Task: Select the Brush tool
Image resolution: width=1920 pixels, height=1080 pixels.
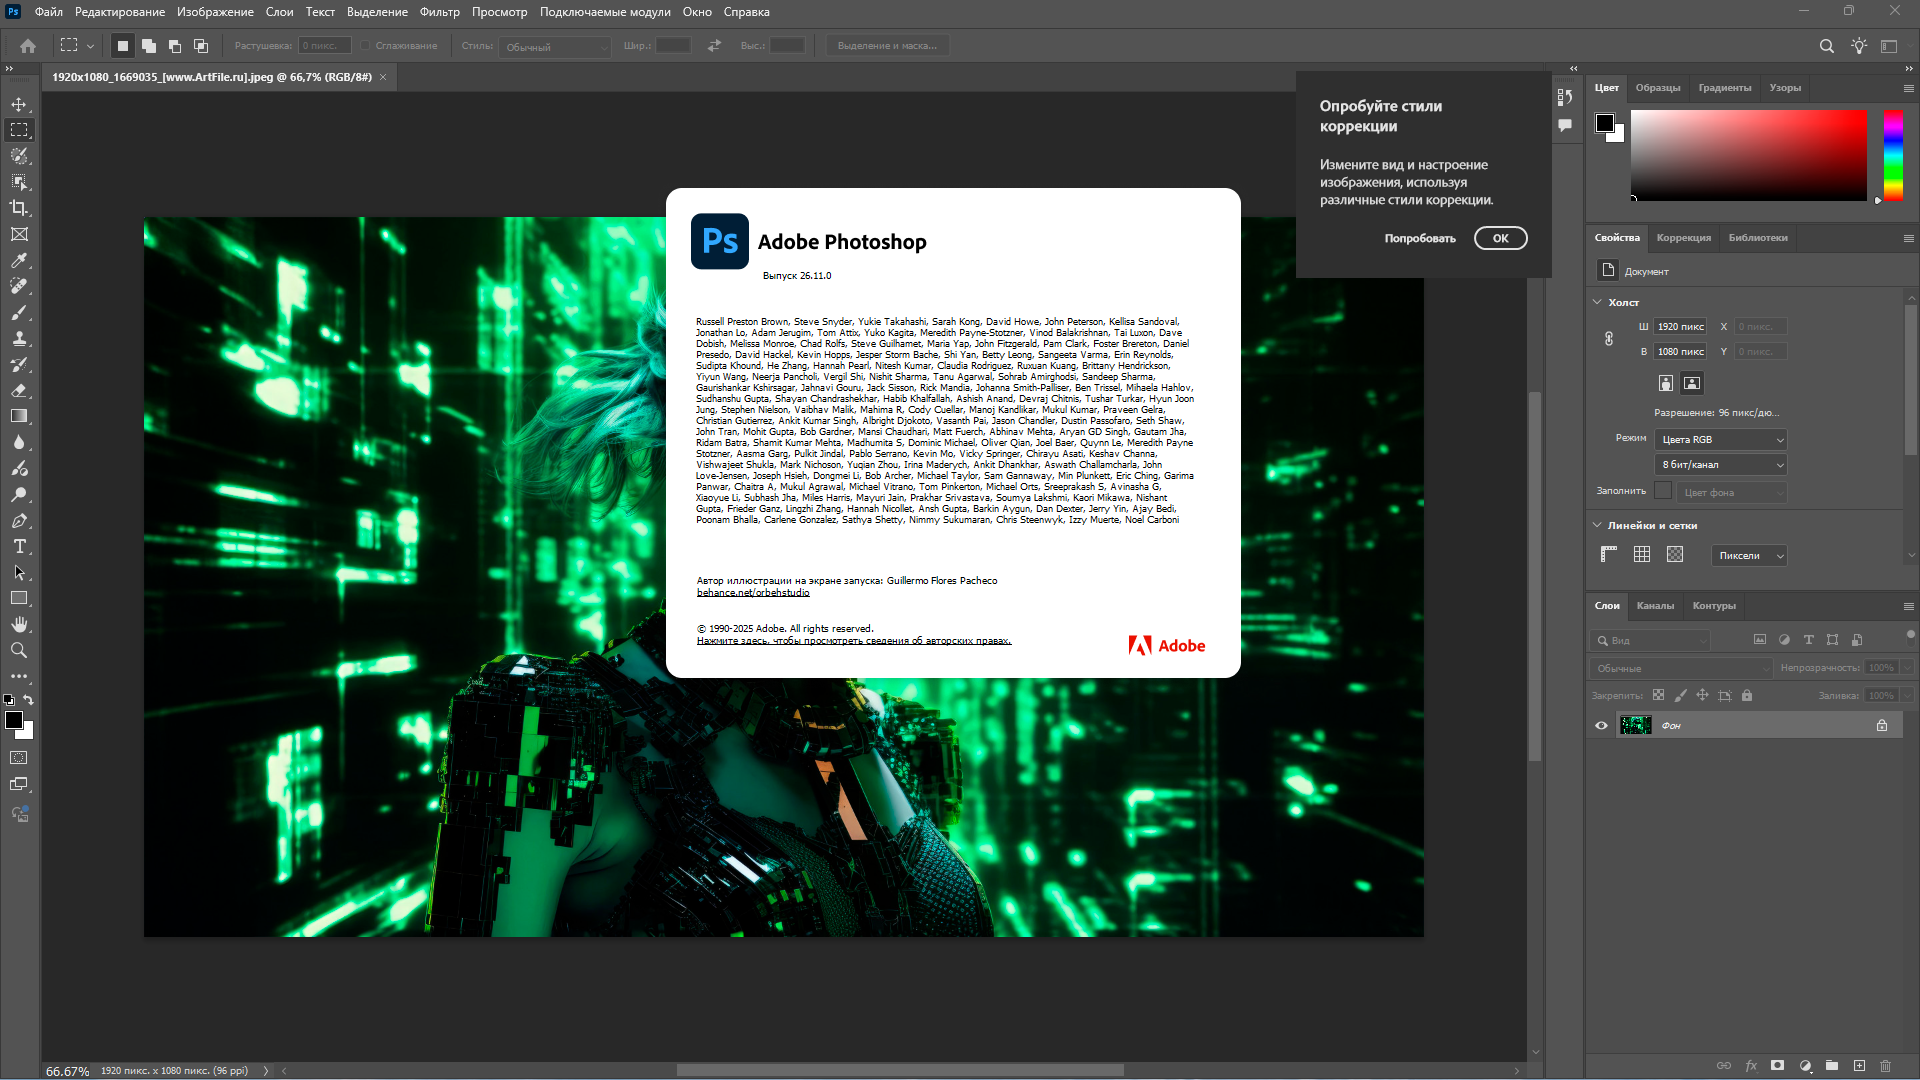Action: click(19, 312)
